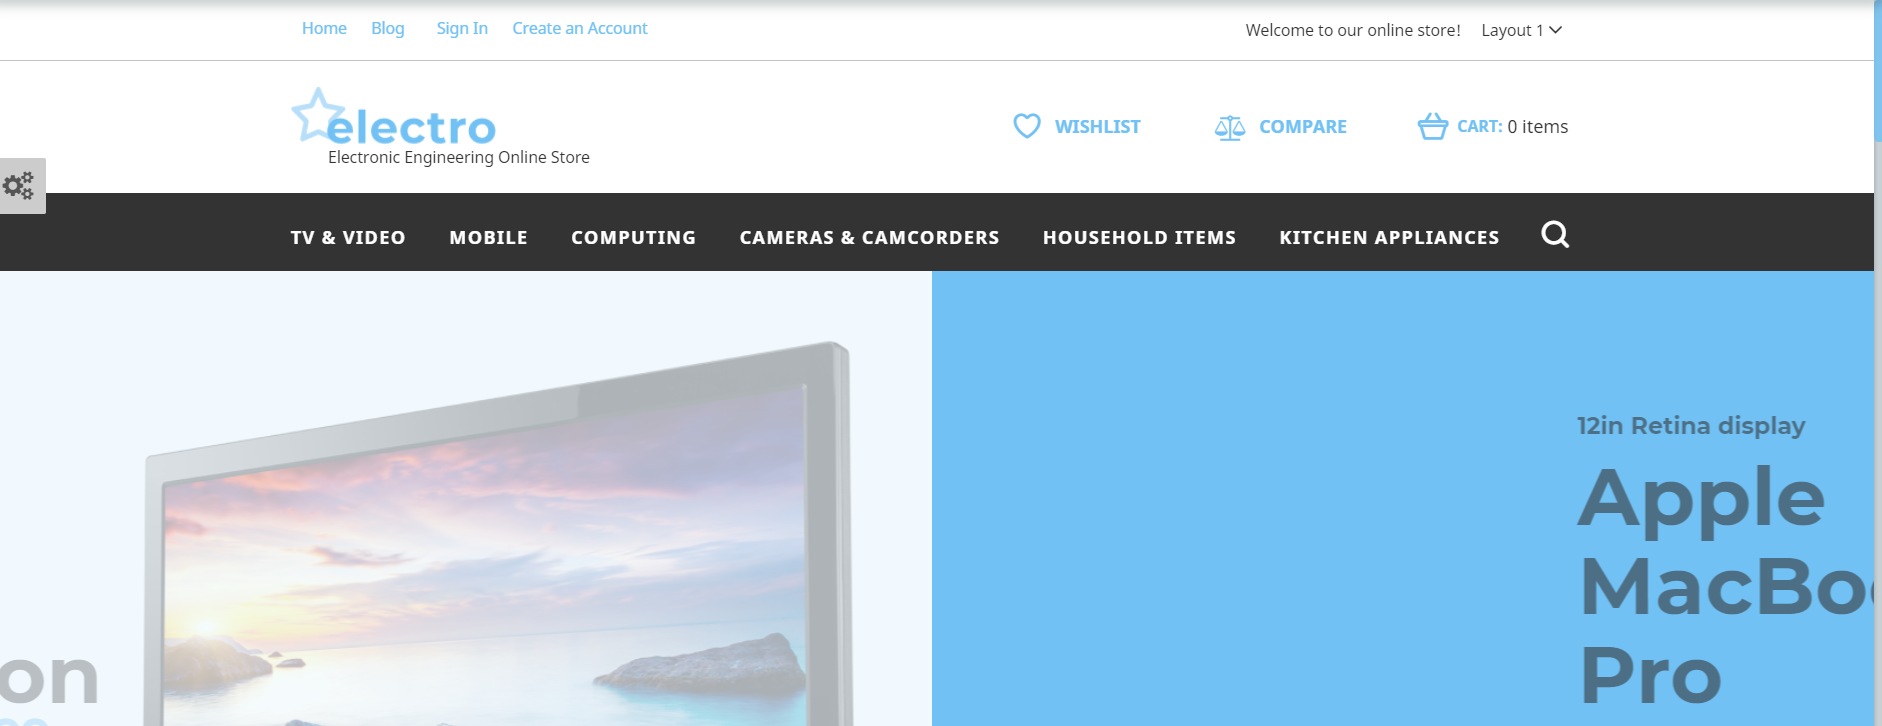
Task: Click the Sign In link
Action: (x=462, y=28)
